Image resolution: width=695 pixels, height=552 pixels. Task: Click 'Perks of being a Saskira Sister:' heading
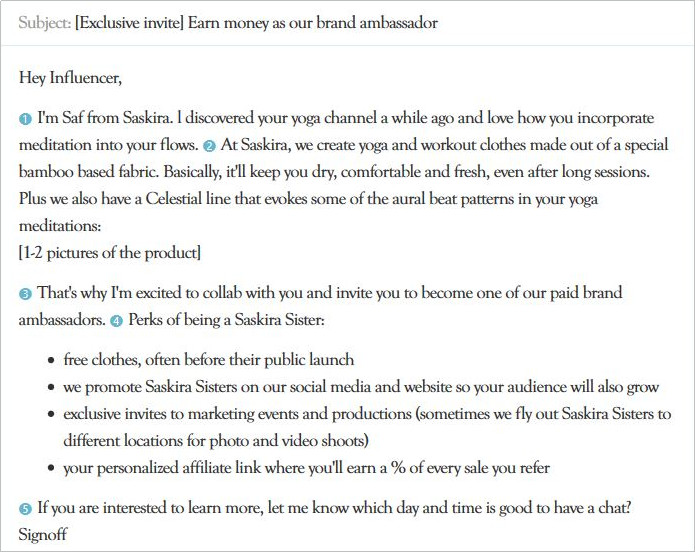[226, 320]
